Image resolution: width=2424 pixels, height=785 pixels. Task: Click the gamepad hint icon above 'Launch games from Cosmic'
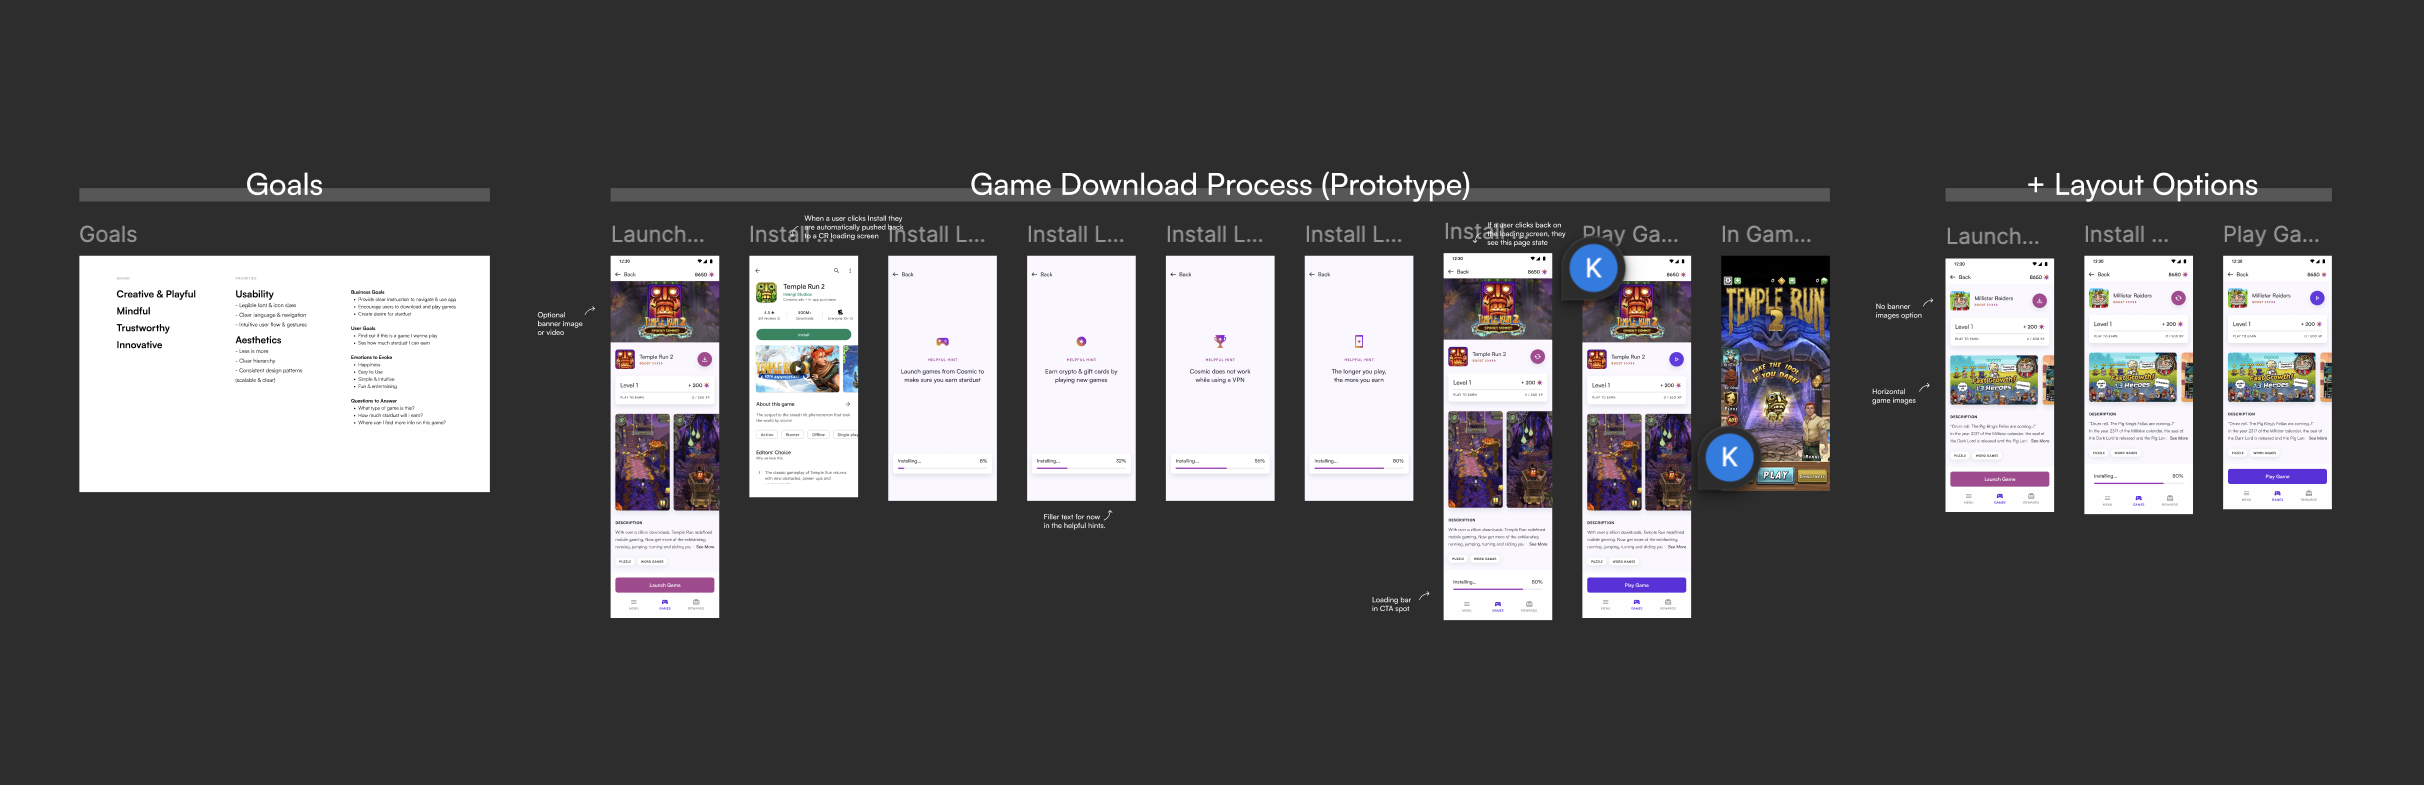(942, 342)
